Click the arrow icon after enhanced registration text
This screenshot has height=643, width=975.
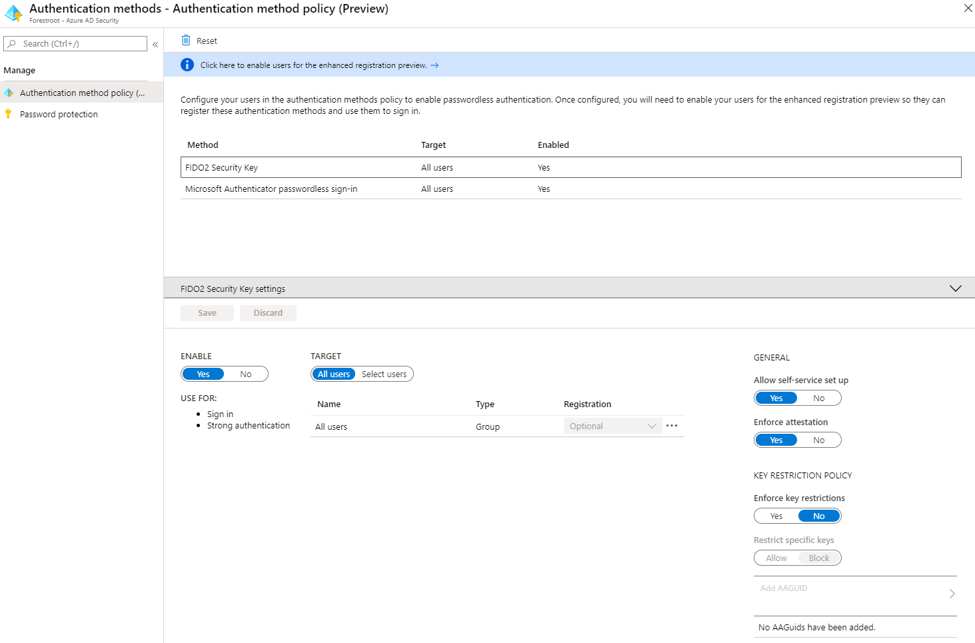pyautogui.click(x=435, y=65)
